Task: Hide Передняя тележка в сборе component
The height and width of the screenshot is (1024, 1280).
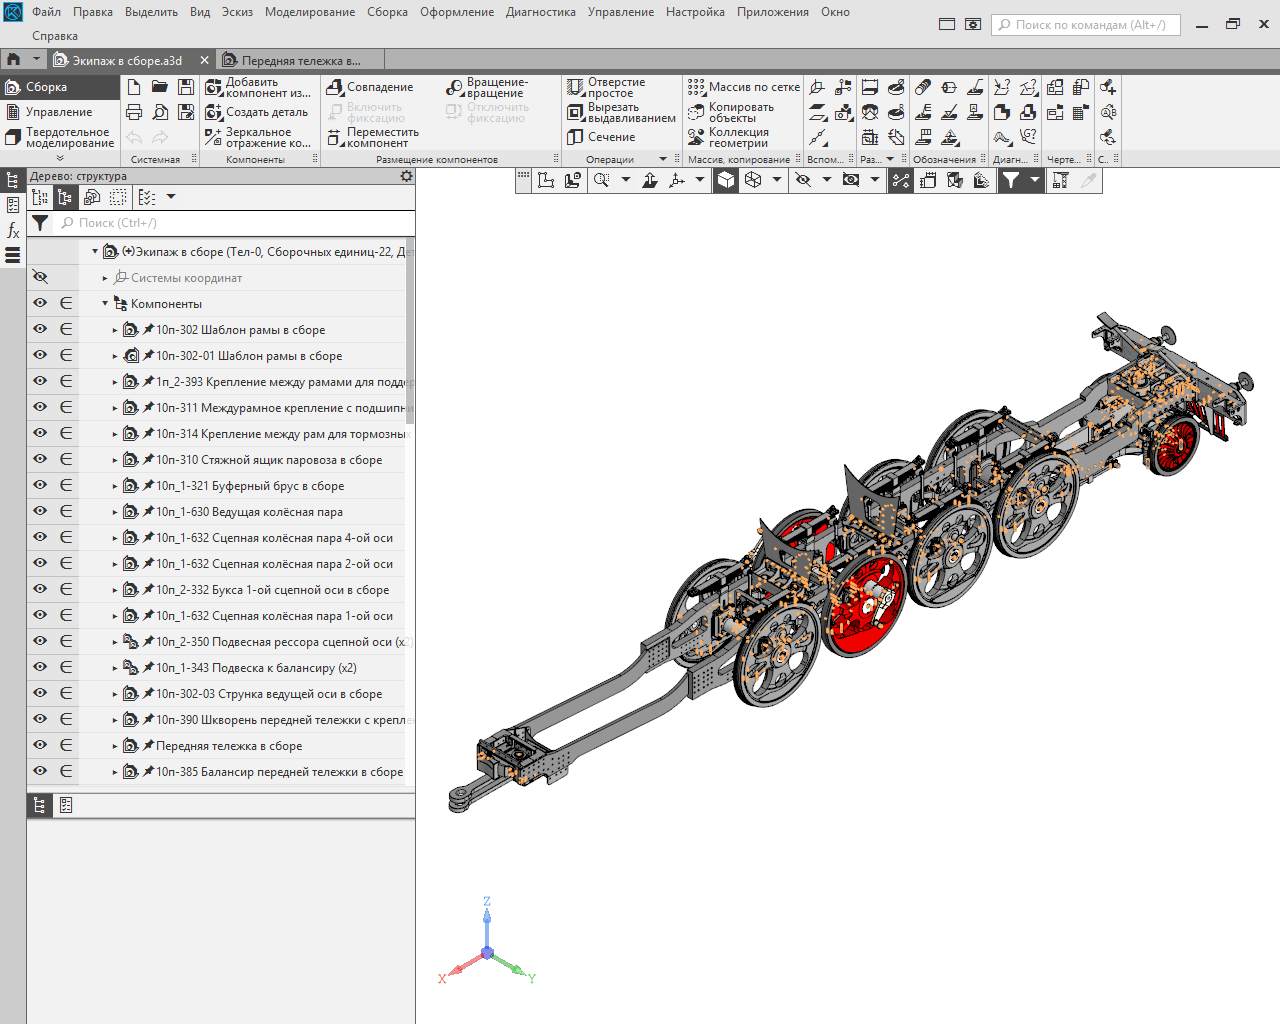Action: (40, 745)
